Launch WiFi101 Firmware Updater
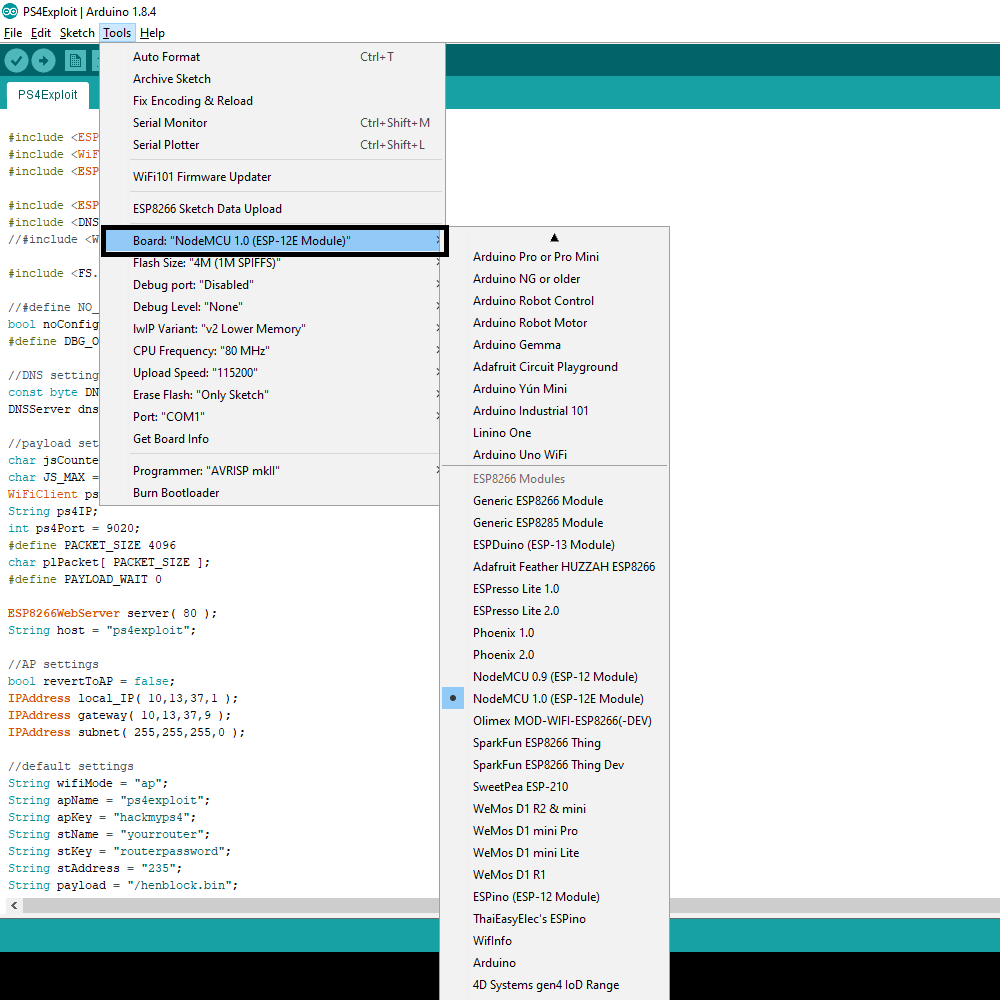Viewport: 1000px width, 1000px height. pyautogui.click(x=272, y=177)
